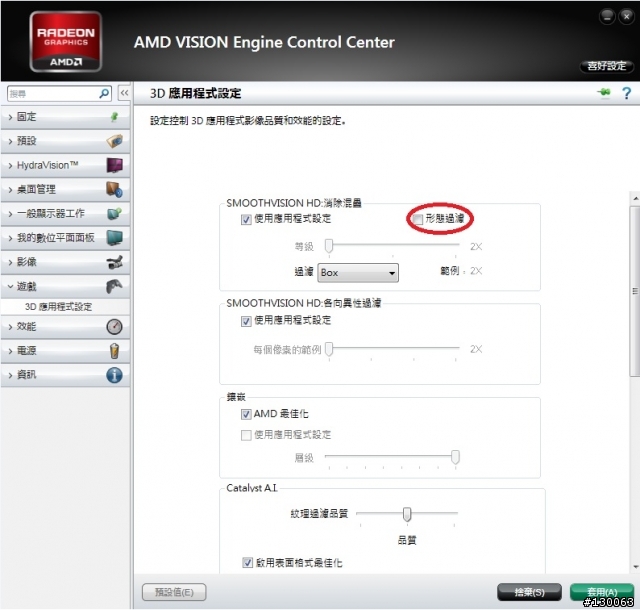Screen dimensions: 640x610
Task: Toggle 使用應用程式設定 under 各向異性過濾
Action: click(x=246, y=321)
